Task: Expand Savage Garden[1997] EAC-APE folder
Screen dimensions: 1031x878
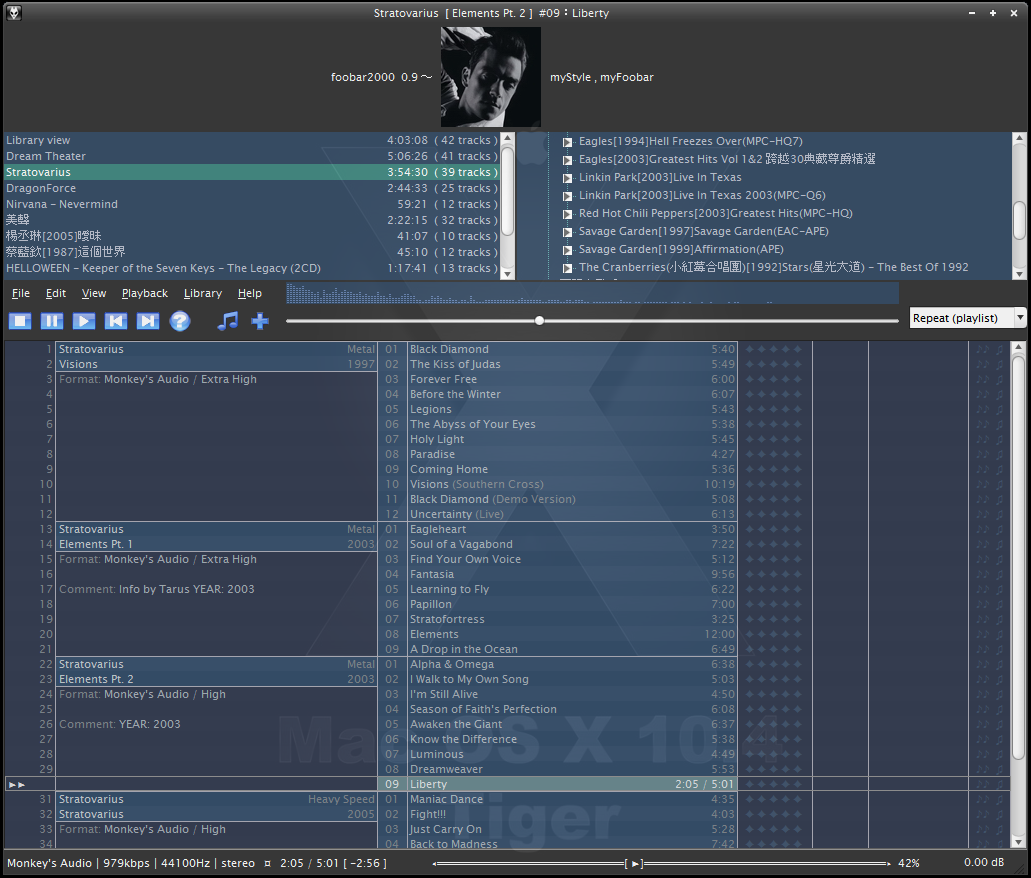Action: [x=567, y=232]
